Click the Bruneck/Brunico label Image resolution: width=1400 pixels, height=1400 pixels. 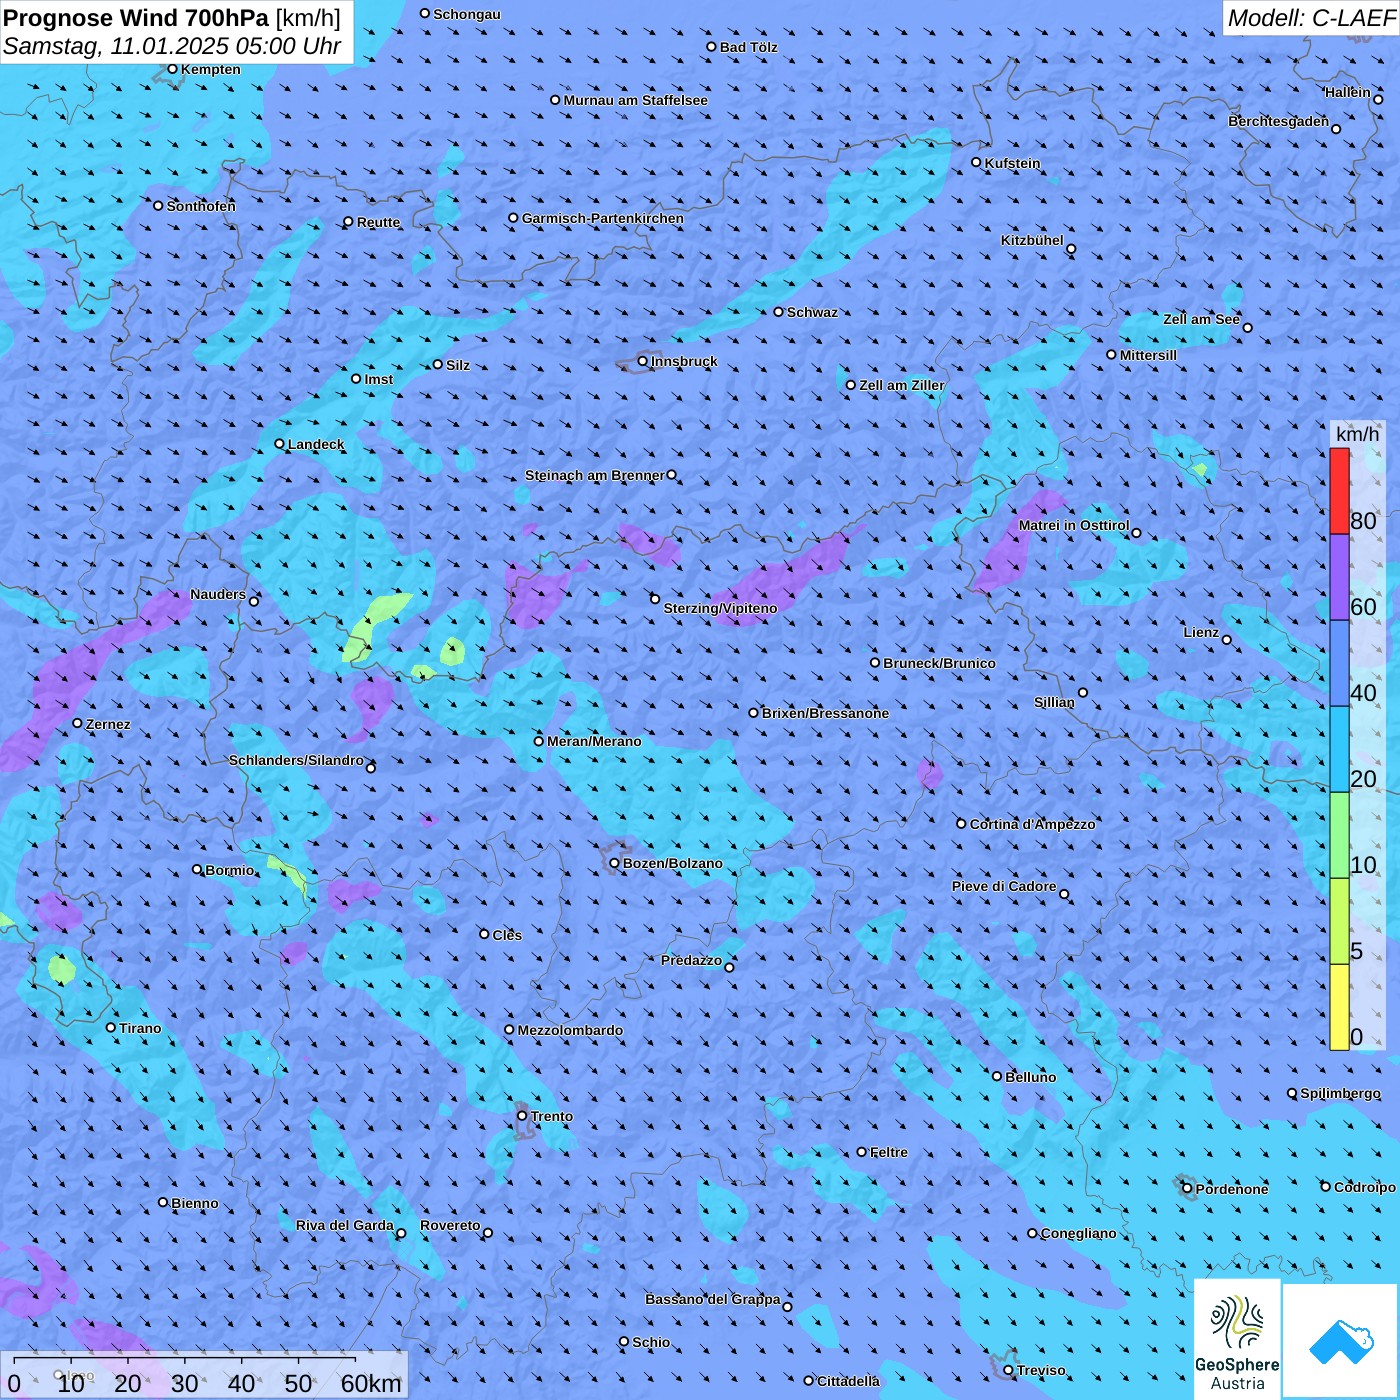point(939,663)
